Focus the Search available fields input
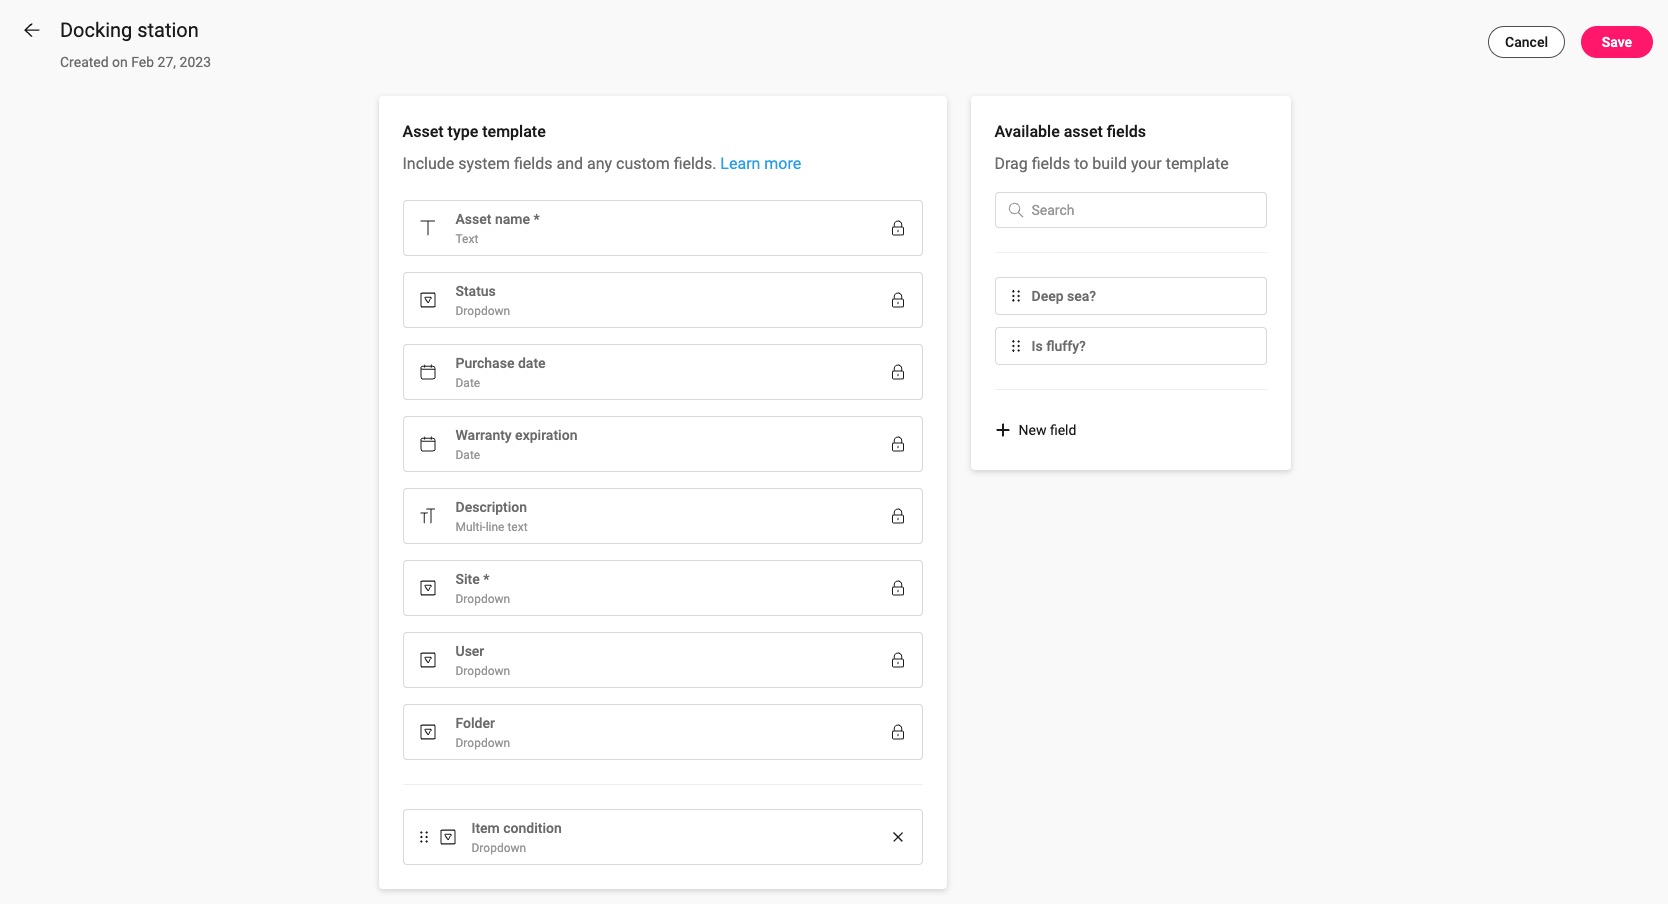 tap(1131, 210)
